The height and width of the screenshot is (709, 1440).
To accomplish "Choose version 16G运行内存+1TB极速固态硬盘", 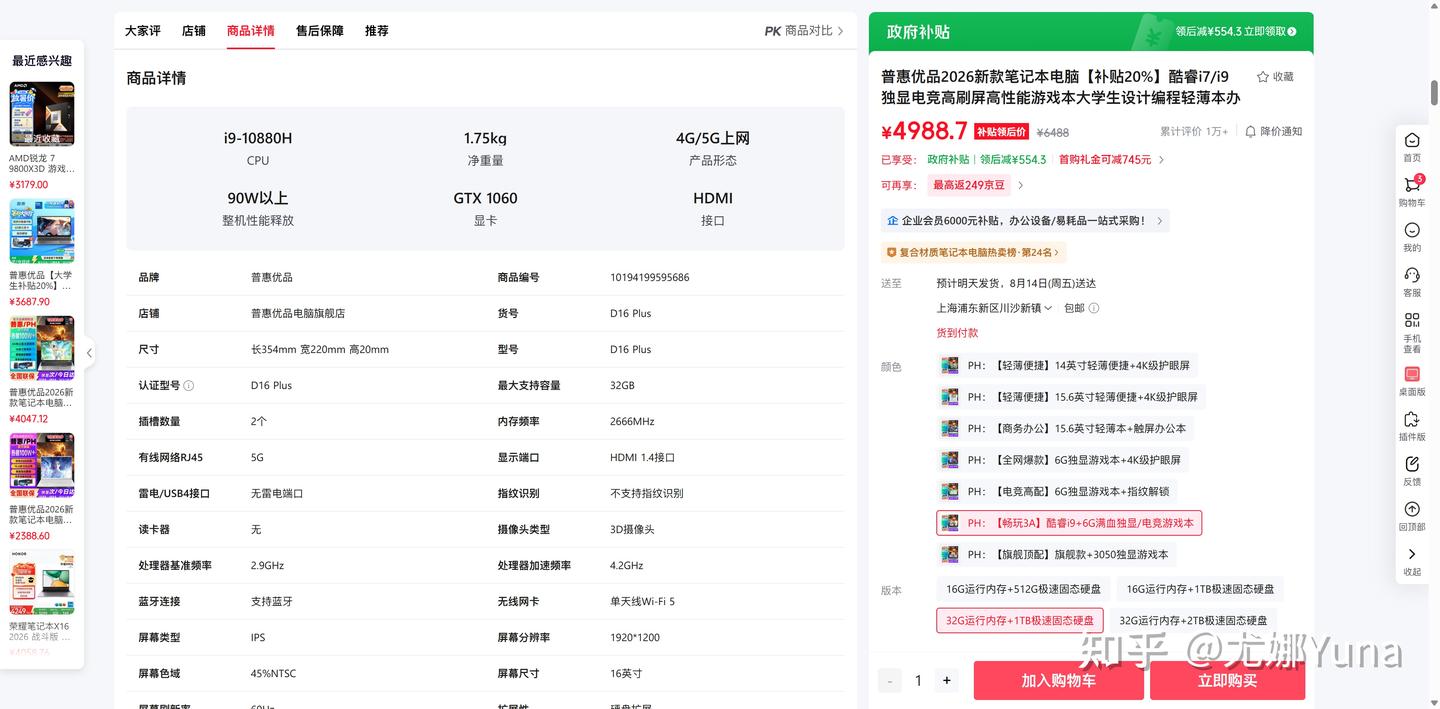I will coord(1200,589).
